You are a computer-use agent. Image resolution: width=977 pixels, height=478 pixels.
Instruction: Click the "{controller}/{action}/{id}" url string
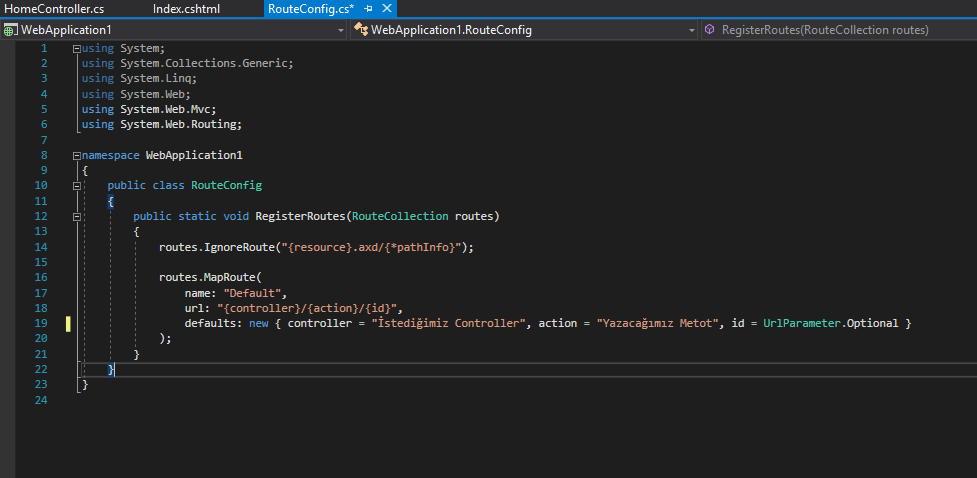307,308
